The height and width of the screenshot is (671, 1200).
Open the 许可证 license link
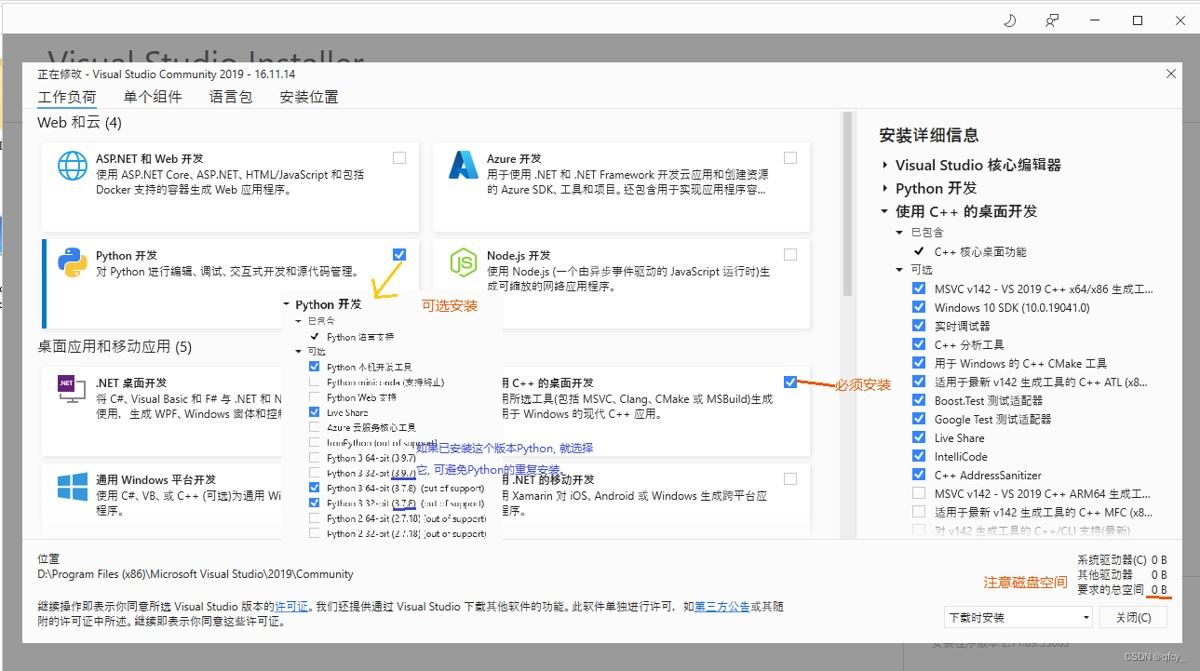(292, 607)
